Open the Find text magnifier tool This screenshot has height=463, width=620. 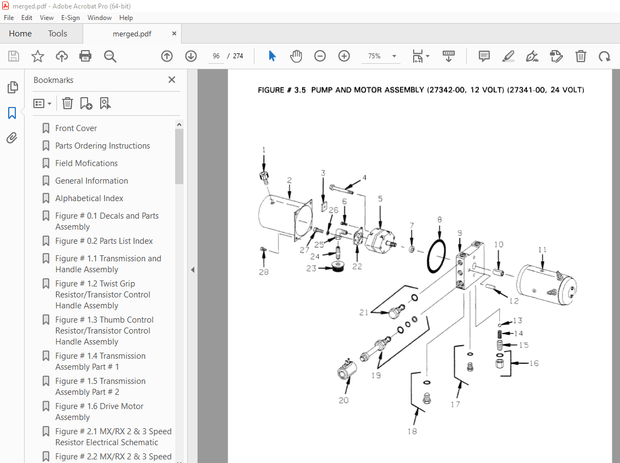110,56
